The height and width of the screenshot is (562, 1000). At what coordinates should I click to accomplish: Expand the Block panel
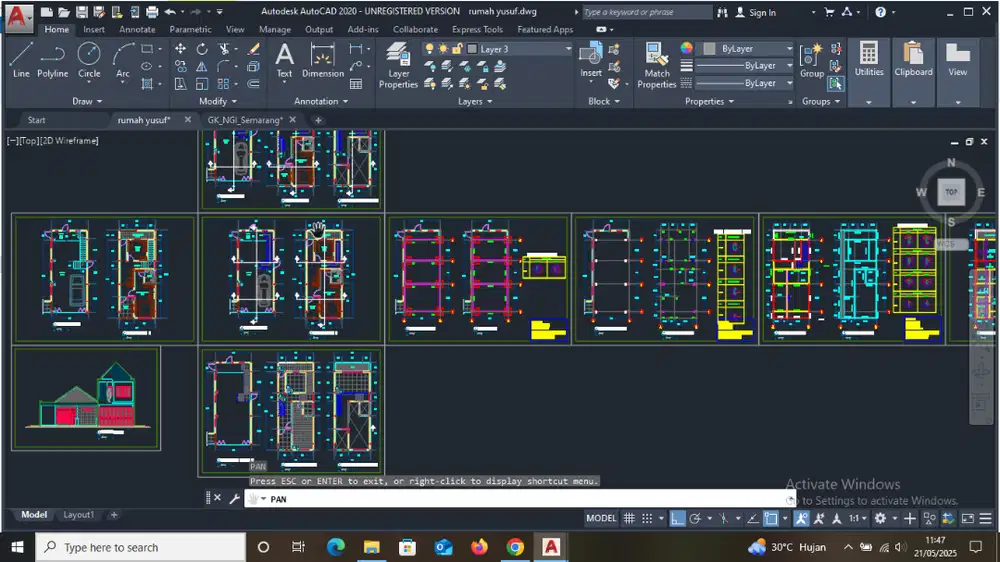click(603, 101)
